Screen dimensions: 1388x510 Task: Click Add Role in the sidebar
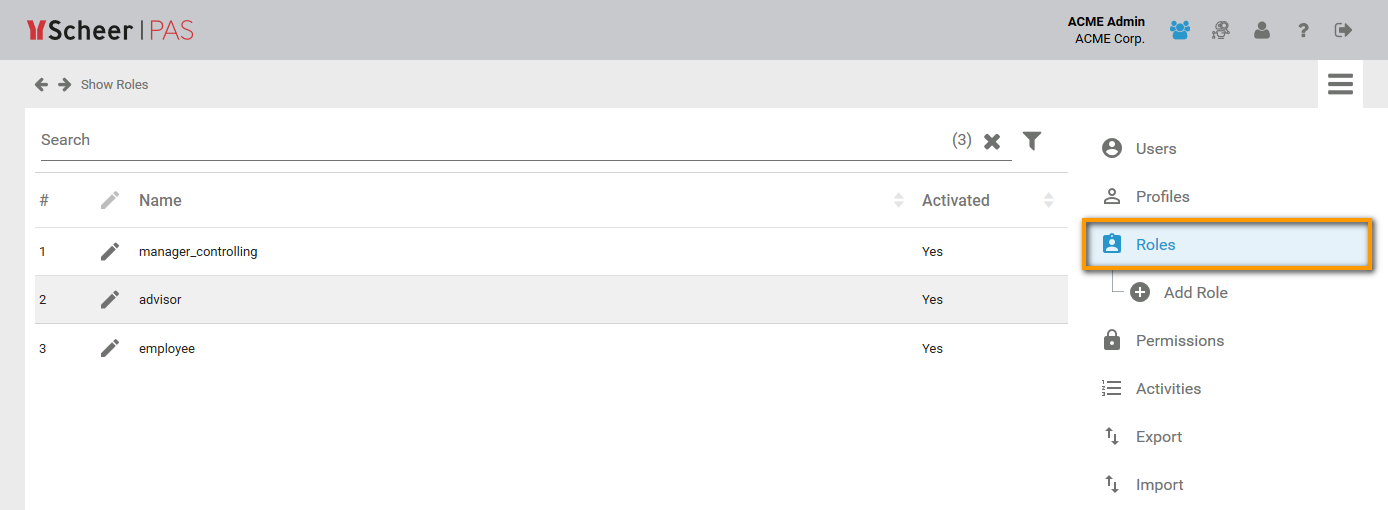tap(1195, 292)
